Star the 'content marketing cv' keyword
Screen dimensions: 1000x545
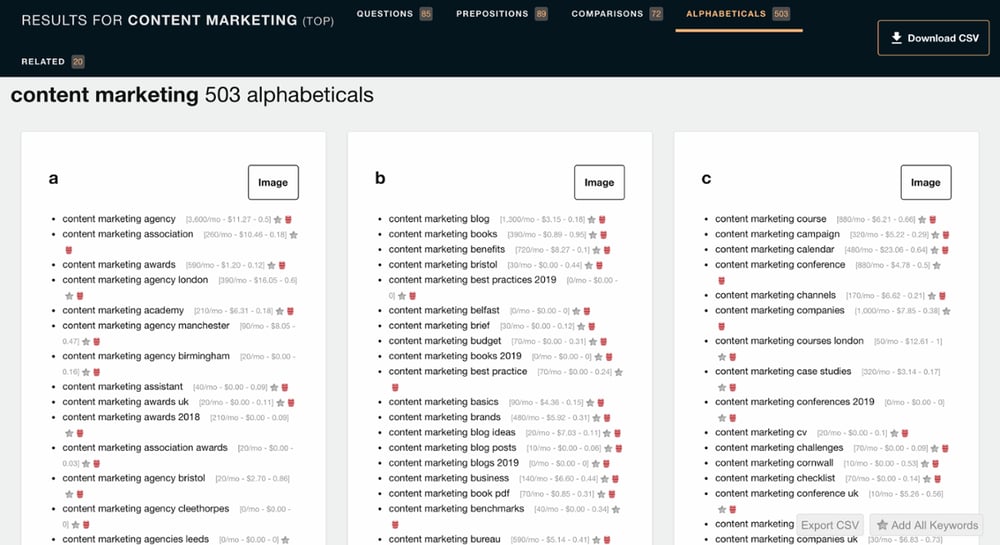pyautogui.click(x=894, y=433)
